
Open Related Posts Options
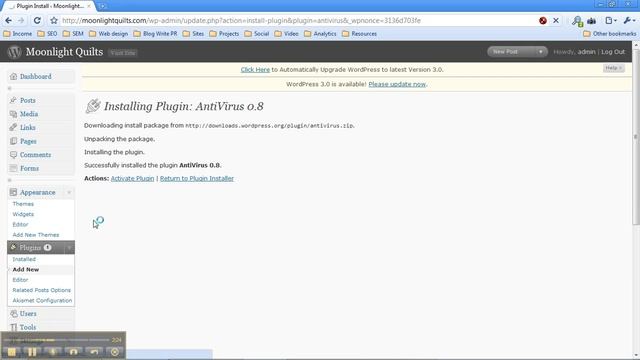pyautogui.click(x=41, y=290)
